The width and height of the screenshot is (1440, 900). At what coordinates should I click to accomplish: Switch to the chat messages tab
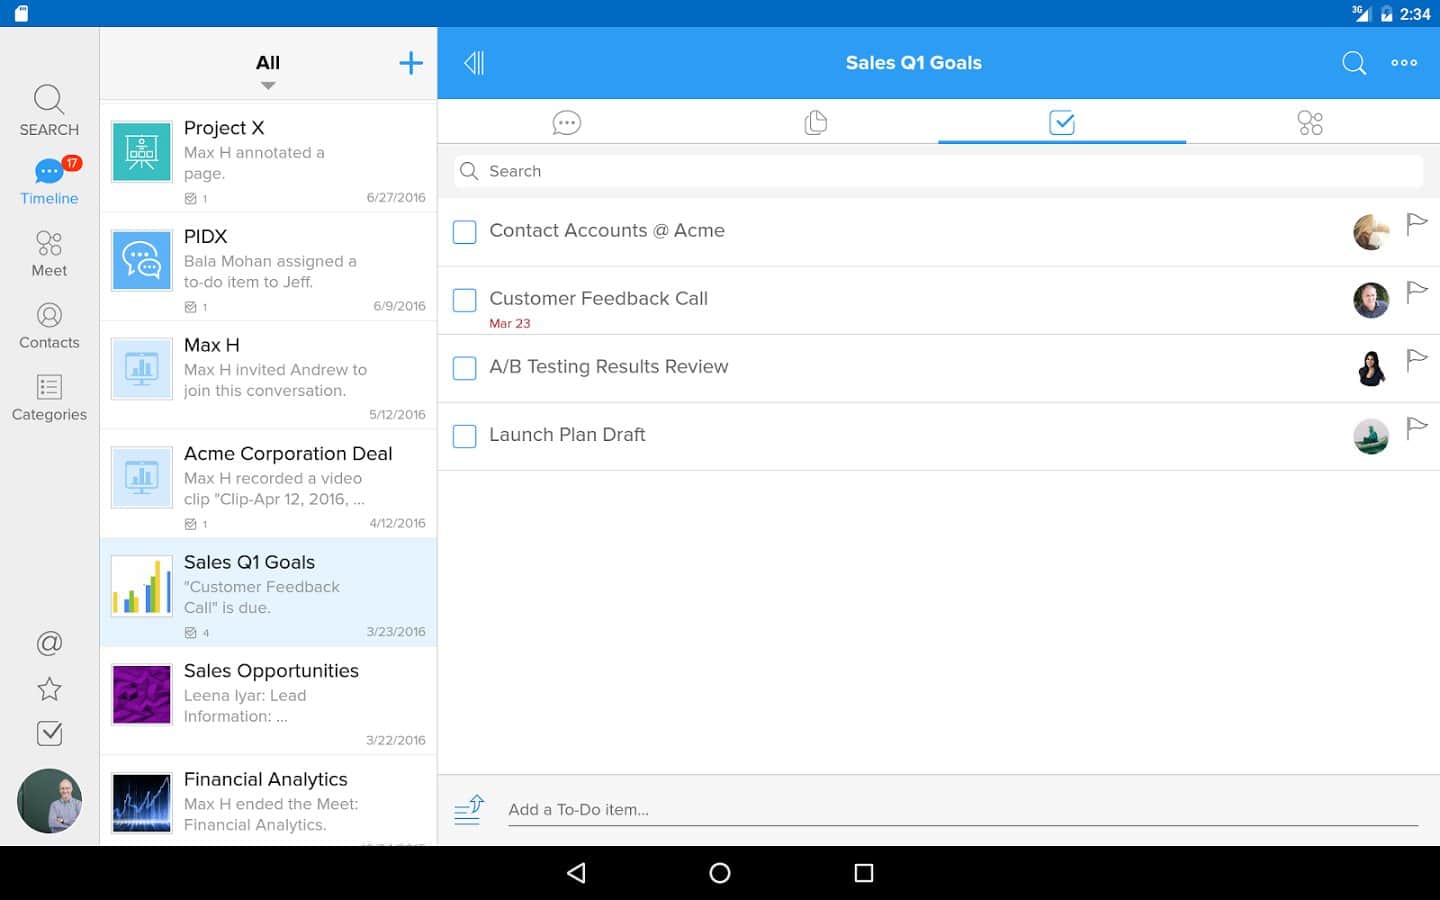point(566,123)
